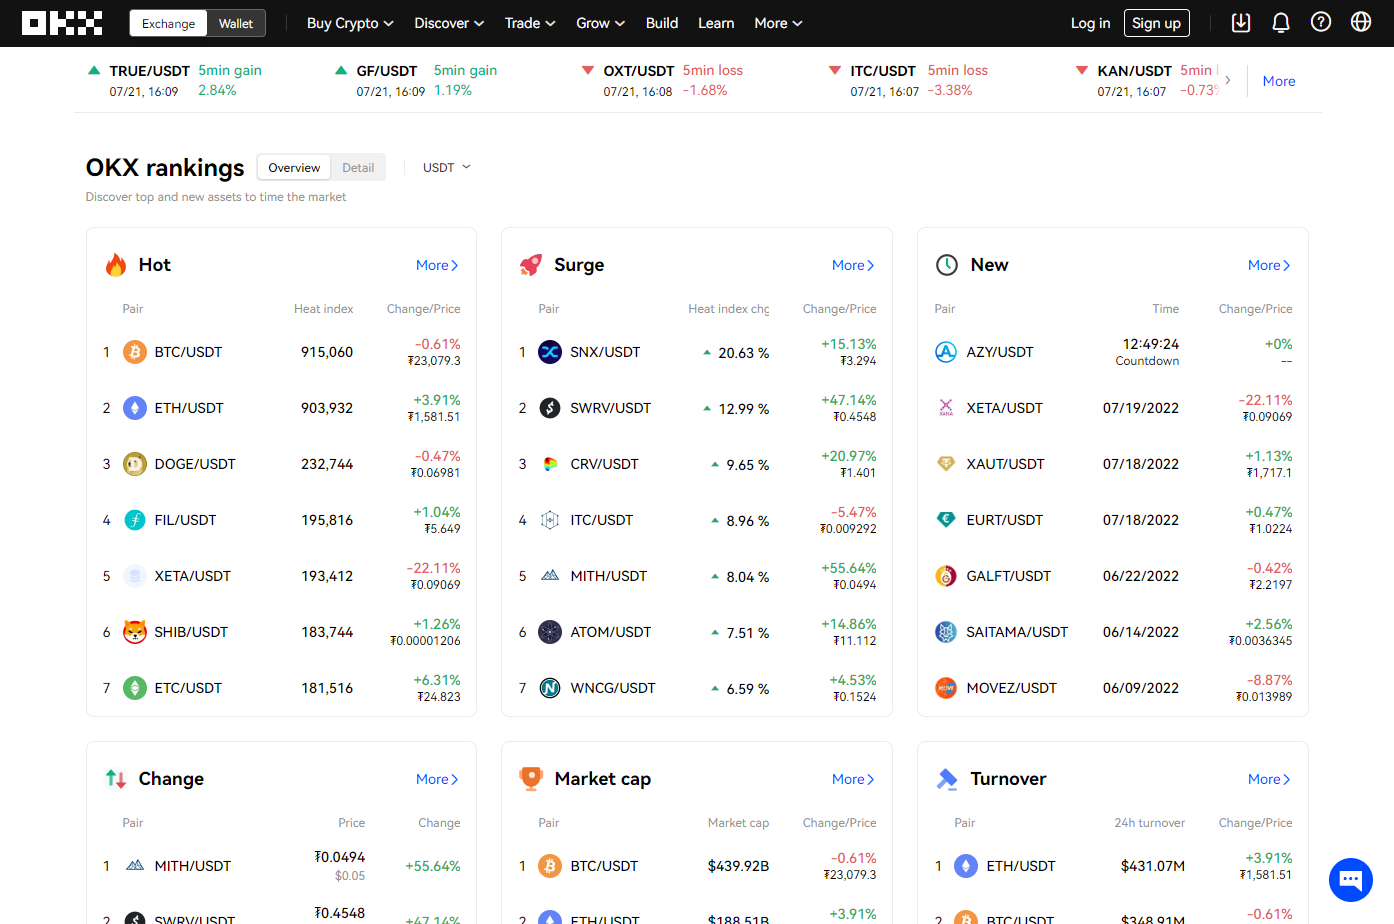This screenshot has width=1394, height=924.
Task: Open the download app icon
Action: (1241, 22)
